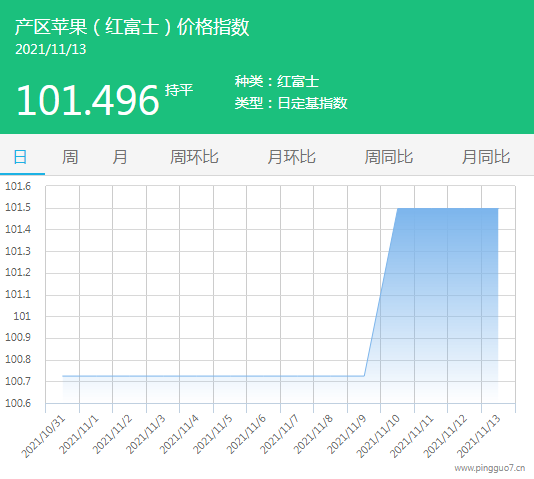Image resolution: width=534 pixels, height=479 pixels.
Task: Click the 2021/11/5 axis date label
Action: (x=213, y=435)
